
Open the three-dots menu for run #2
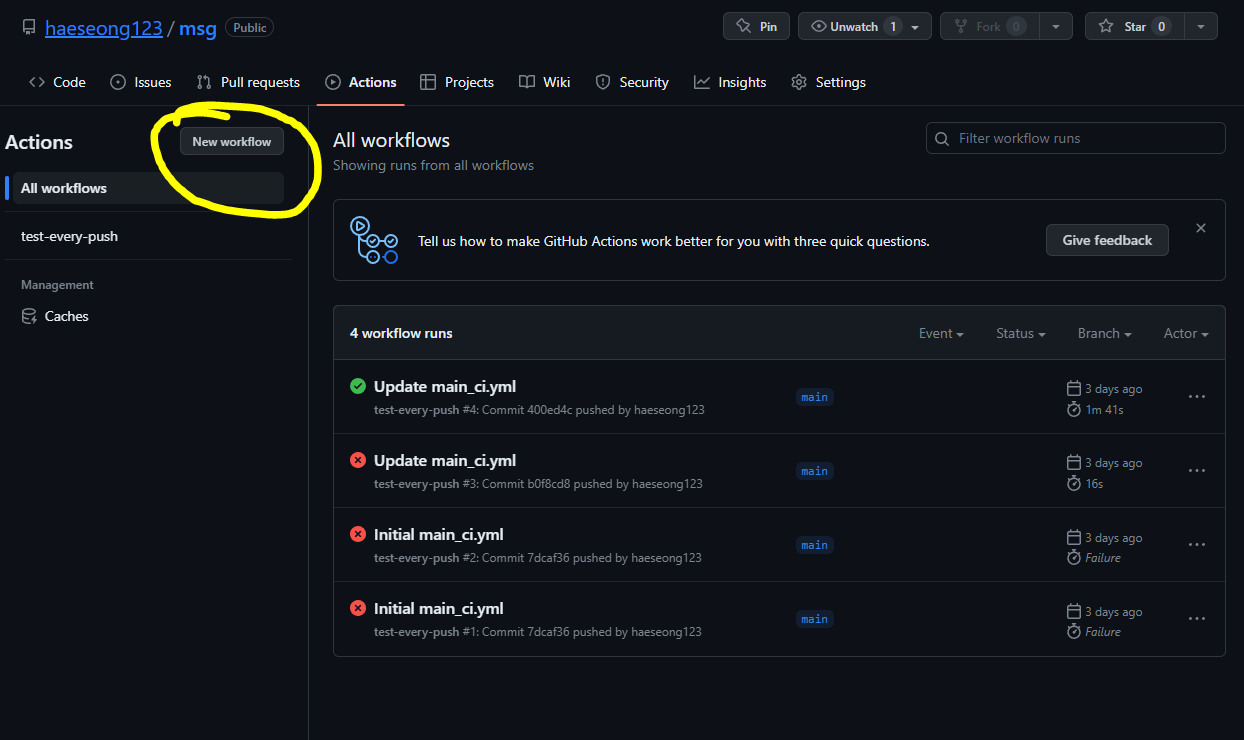[1197, 545]
